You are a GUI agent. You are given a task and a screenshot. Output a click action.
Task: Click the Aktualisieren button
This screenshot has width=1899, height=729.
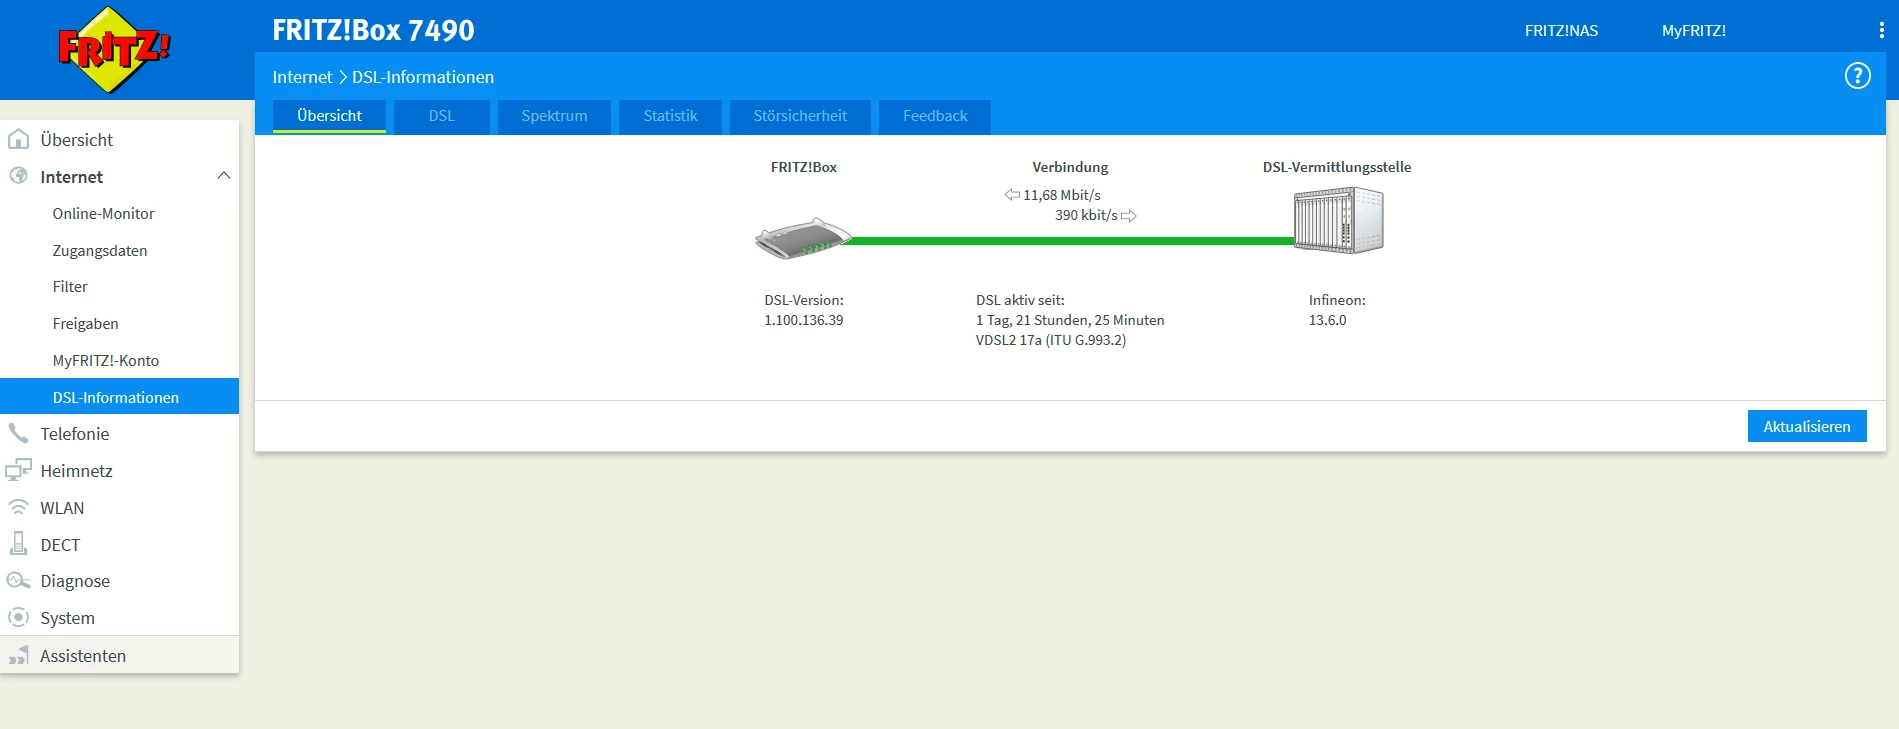pos(1807,426)
